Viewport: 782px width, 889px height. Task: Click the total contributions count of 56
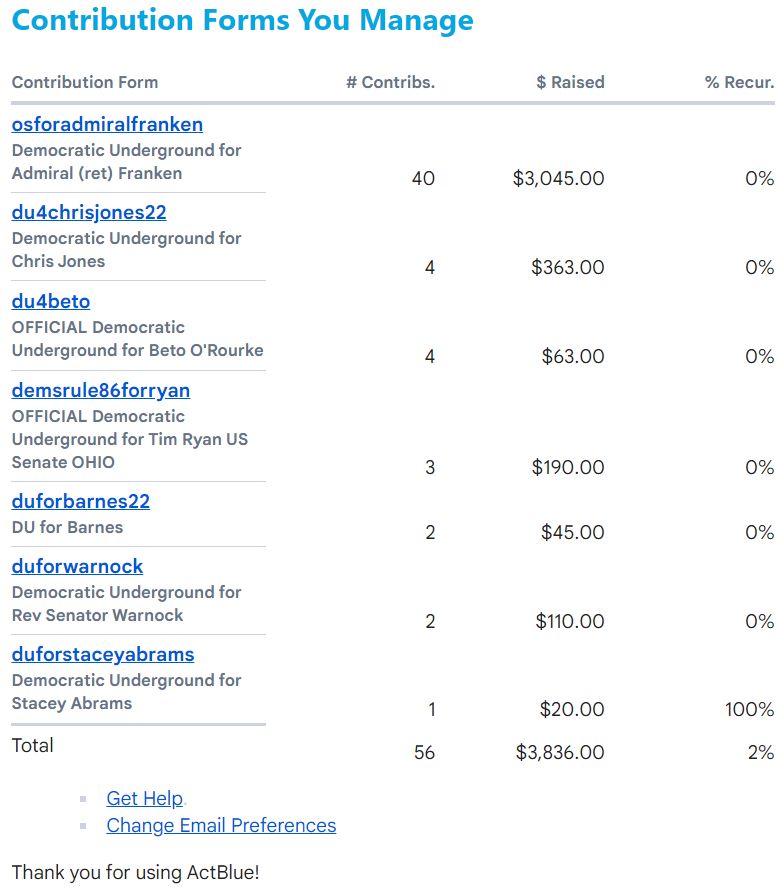pos(424,752)
